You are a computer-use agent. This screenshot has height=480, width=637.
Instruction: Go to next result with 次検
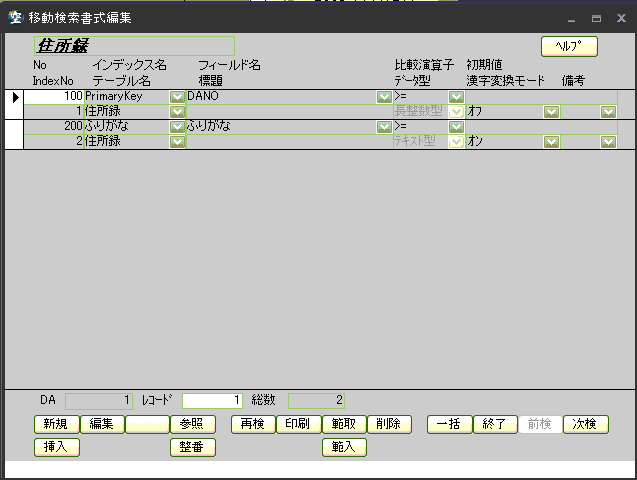(586, 424)
